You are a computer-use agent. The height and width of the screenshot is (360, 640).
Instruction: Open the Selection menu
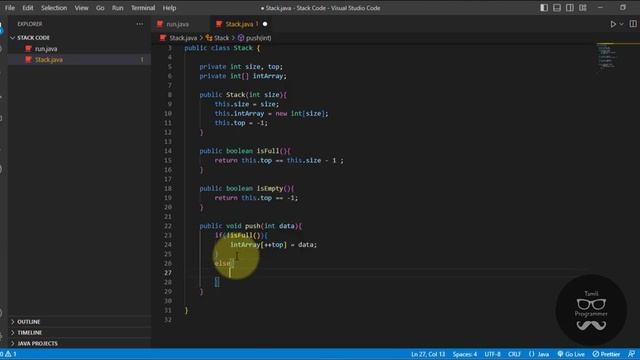(x=54, y=8)
